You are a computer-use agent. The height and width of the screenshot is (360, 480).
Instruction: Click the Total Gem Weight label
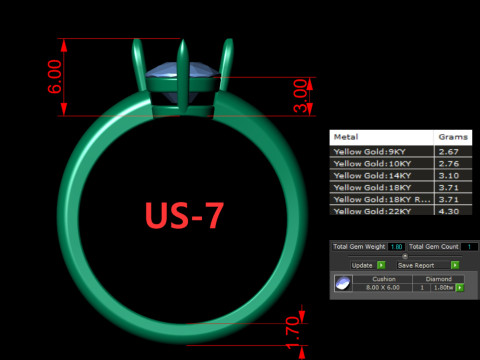tap(359, 247)
